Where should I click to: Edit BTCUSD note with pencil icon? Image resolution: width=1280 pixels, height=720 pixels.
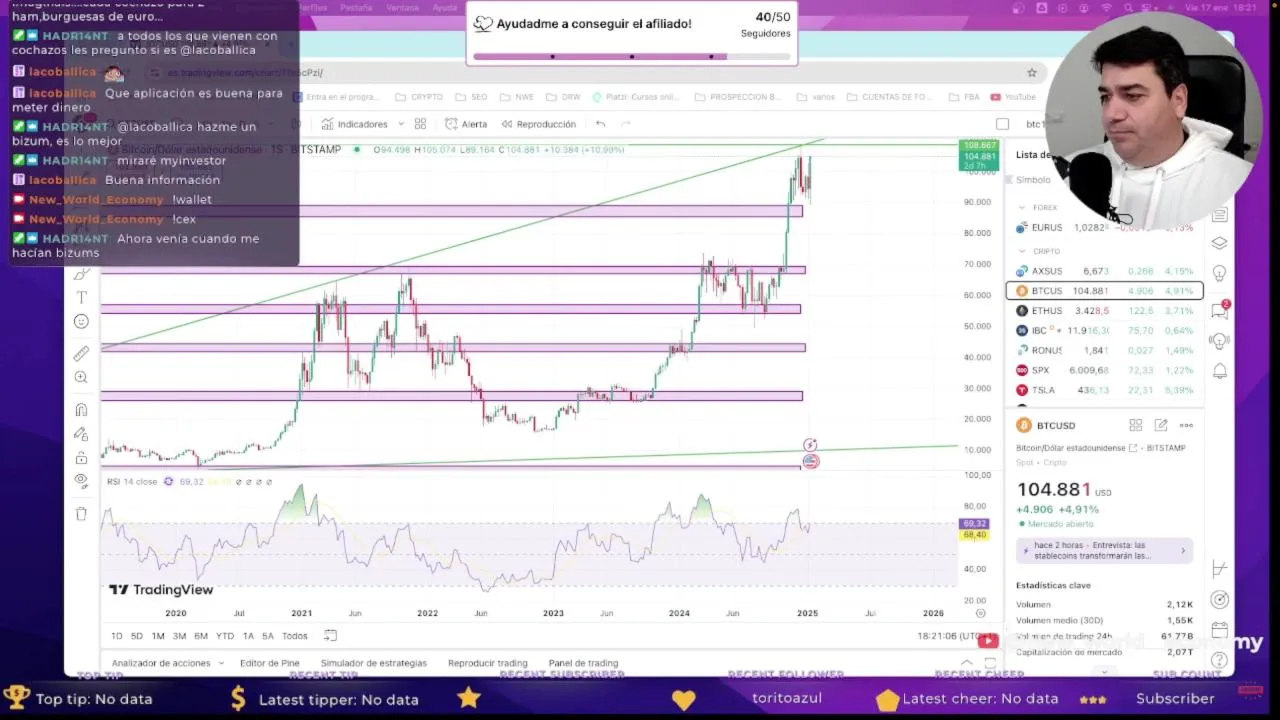1161,425
